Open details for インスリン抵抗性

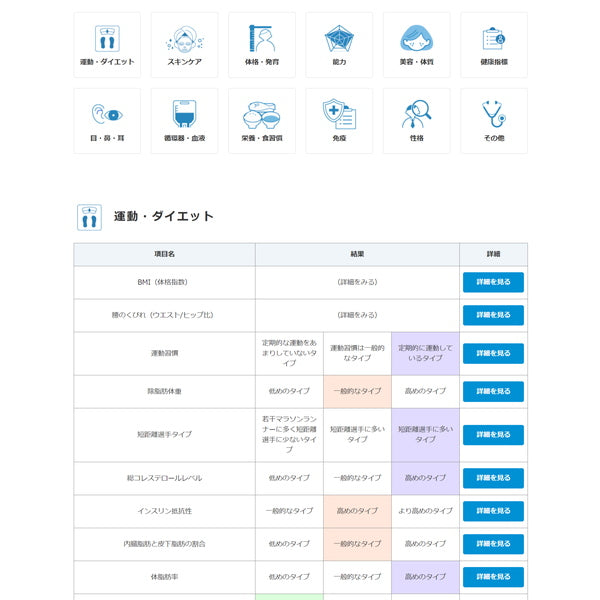click(493, 511)
